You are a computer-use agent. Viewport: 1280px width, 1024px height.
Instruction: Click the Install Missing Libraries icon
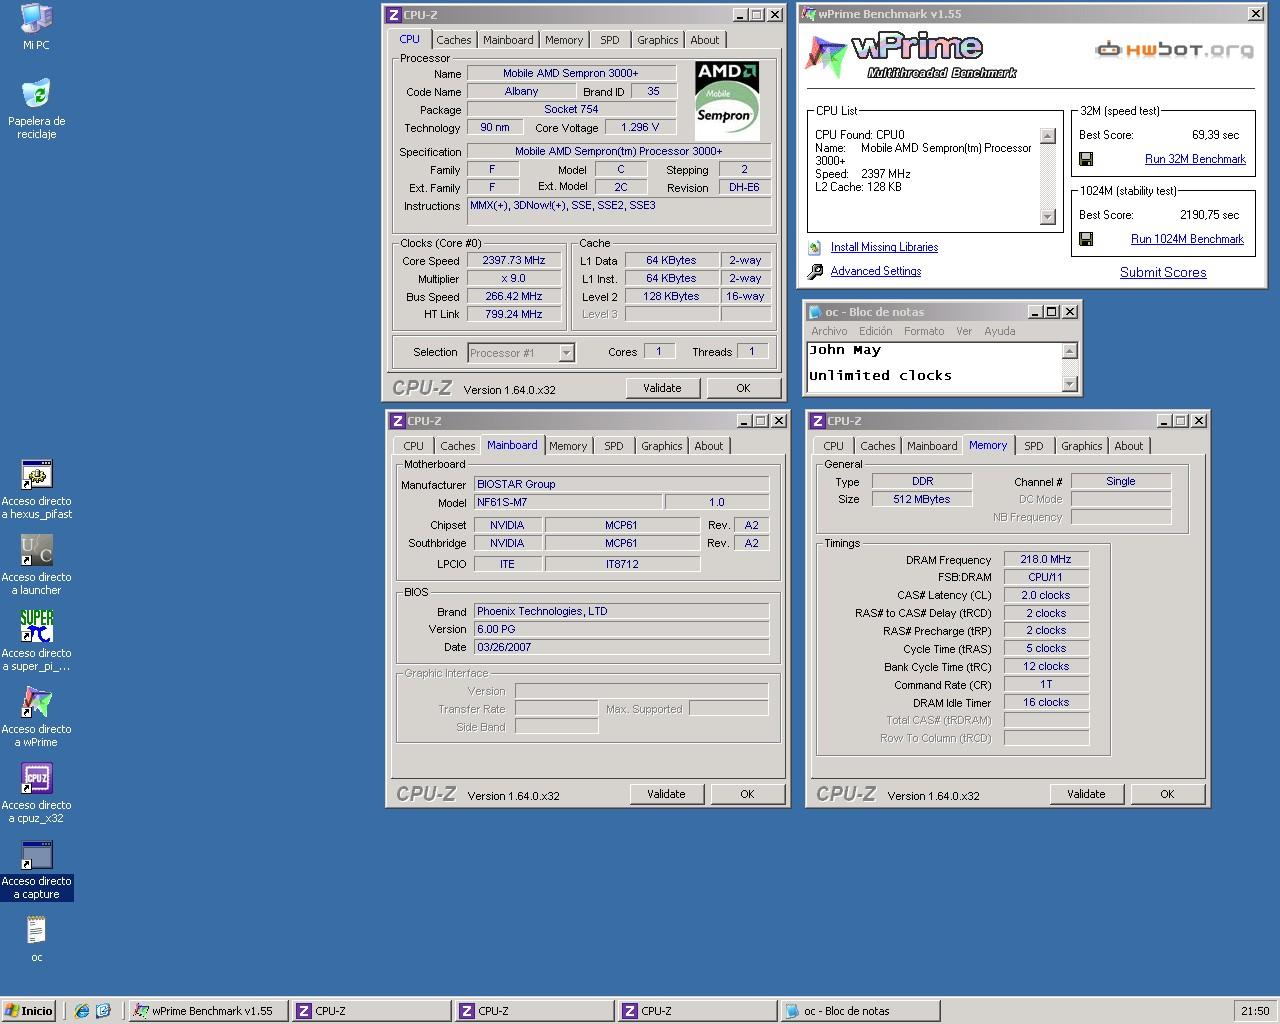[815, 247]
